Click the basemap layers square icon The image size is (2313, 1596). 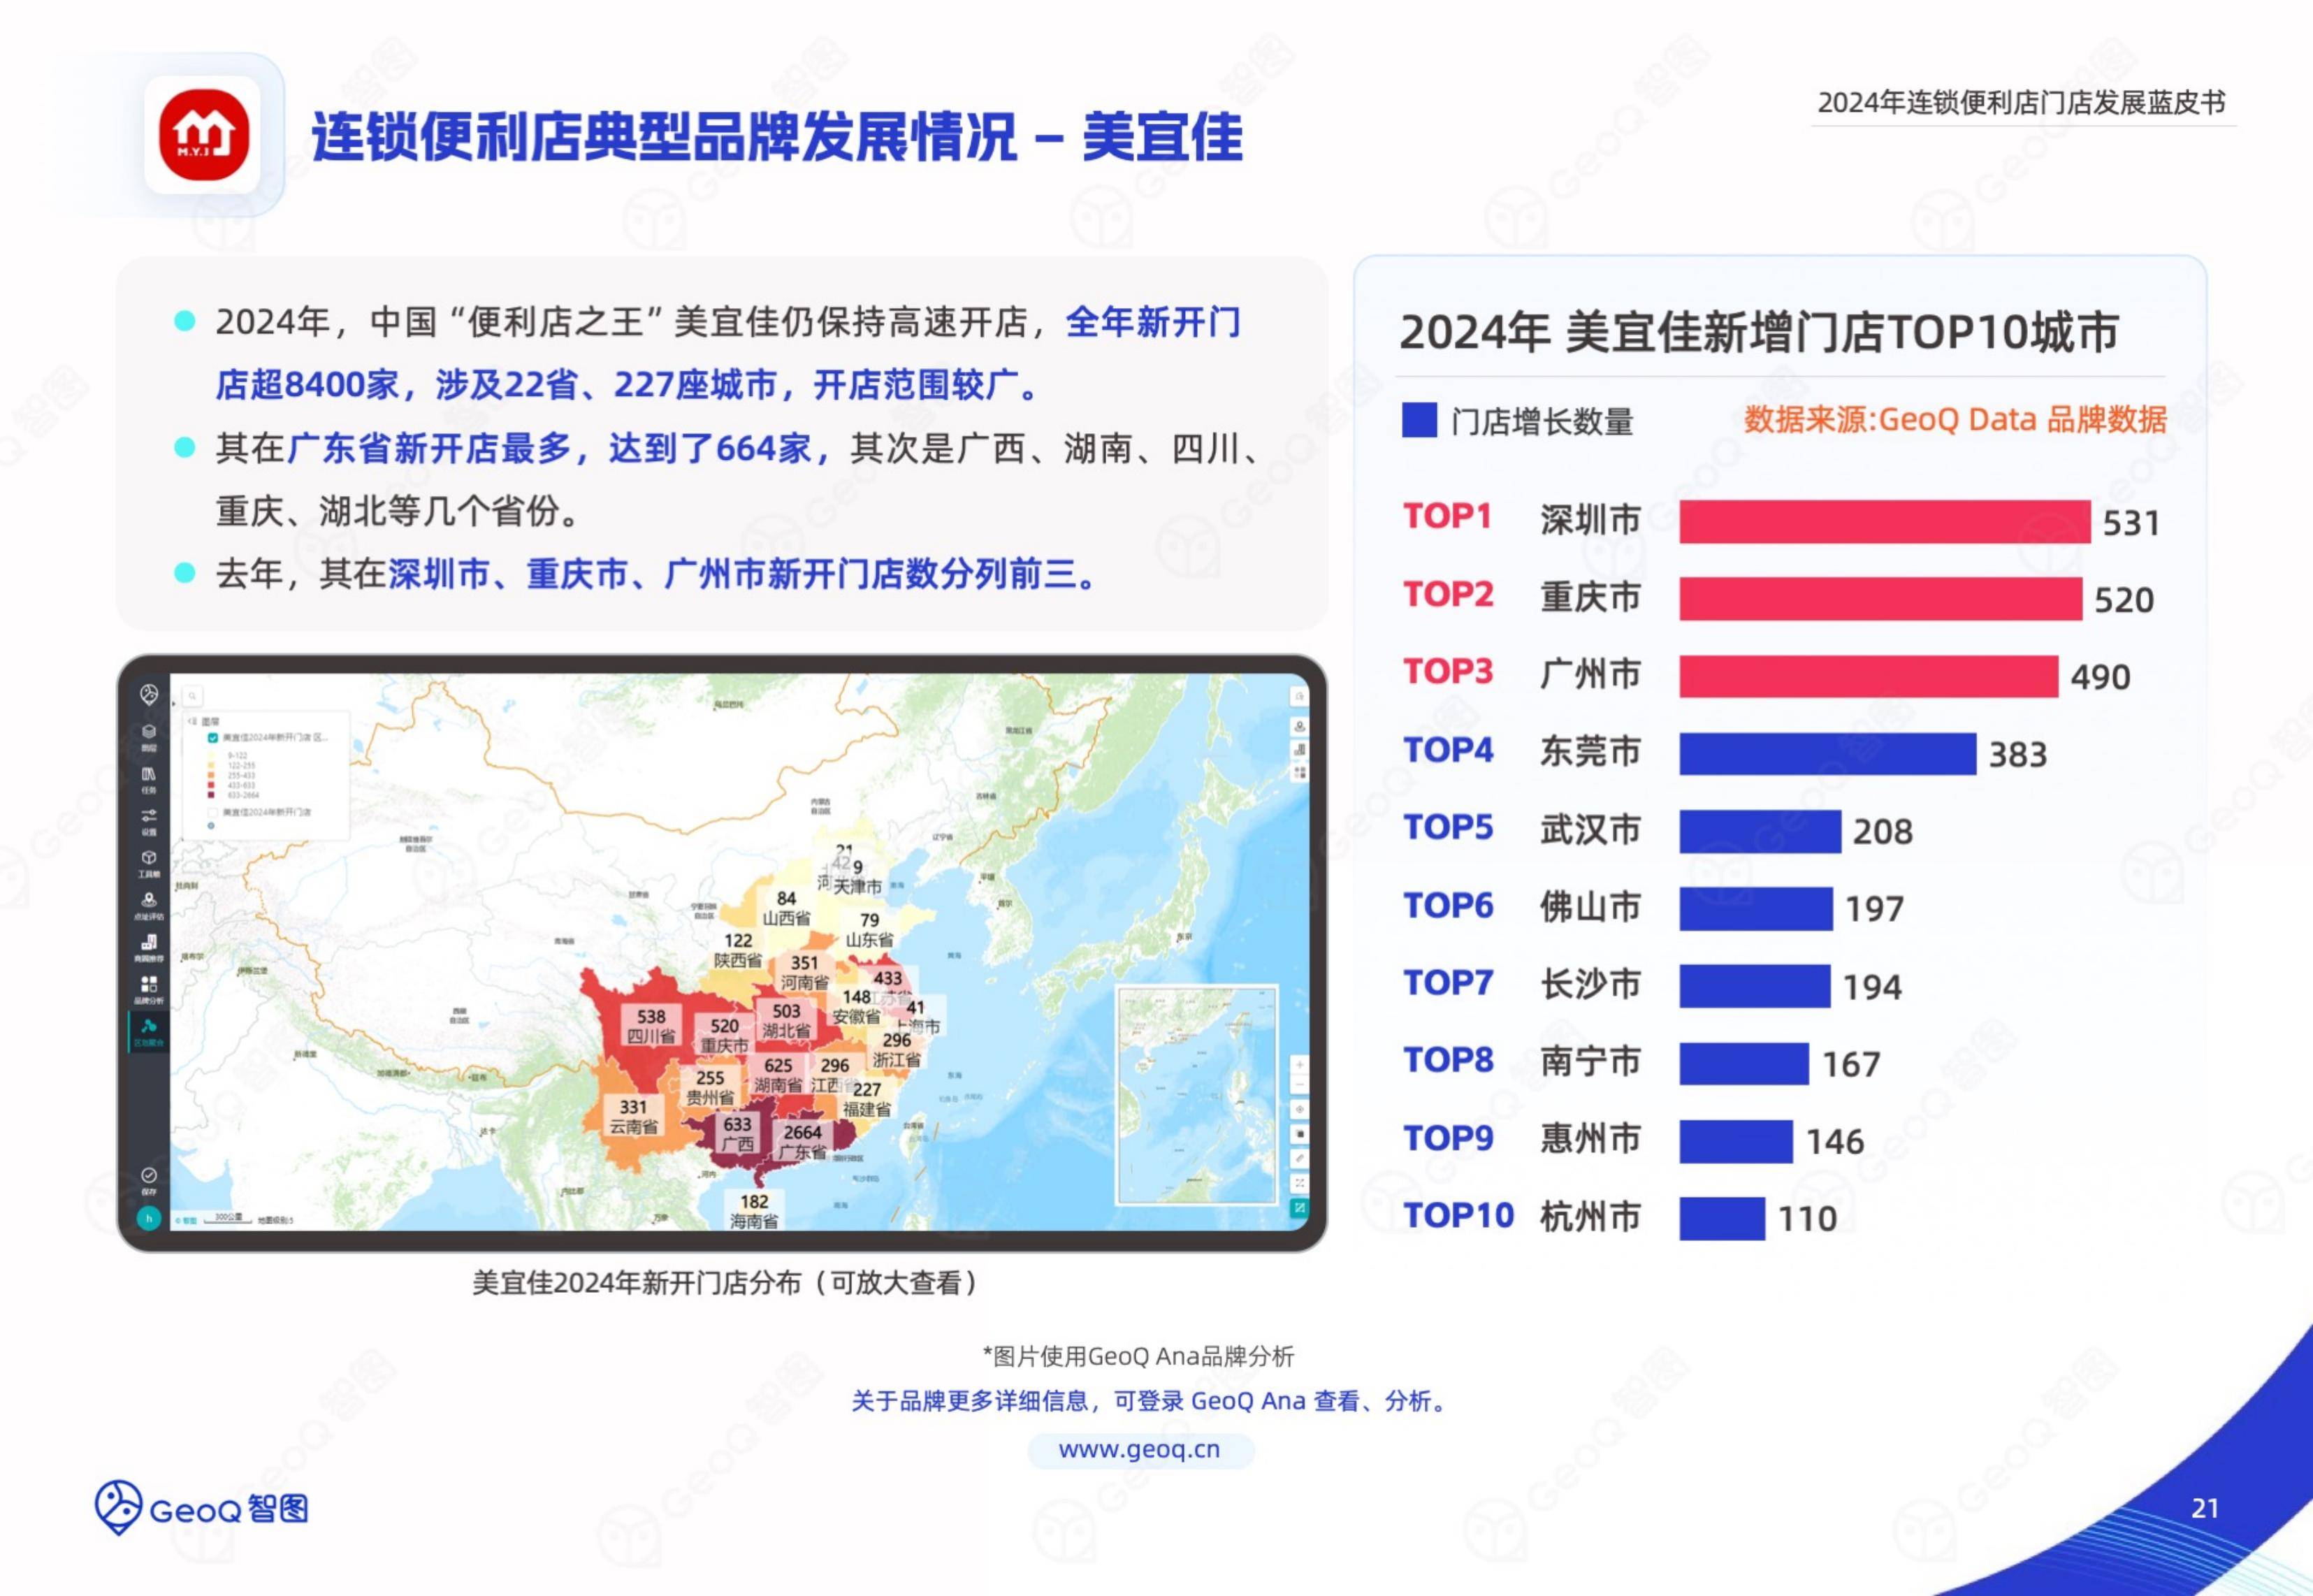tap(1299, 1133)
